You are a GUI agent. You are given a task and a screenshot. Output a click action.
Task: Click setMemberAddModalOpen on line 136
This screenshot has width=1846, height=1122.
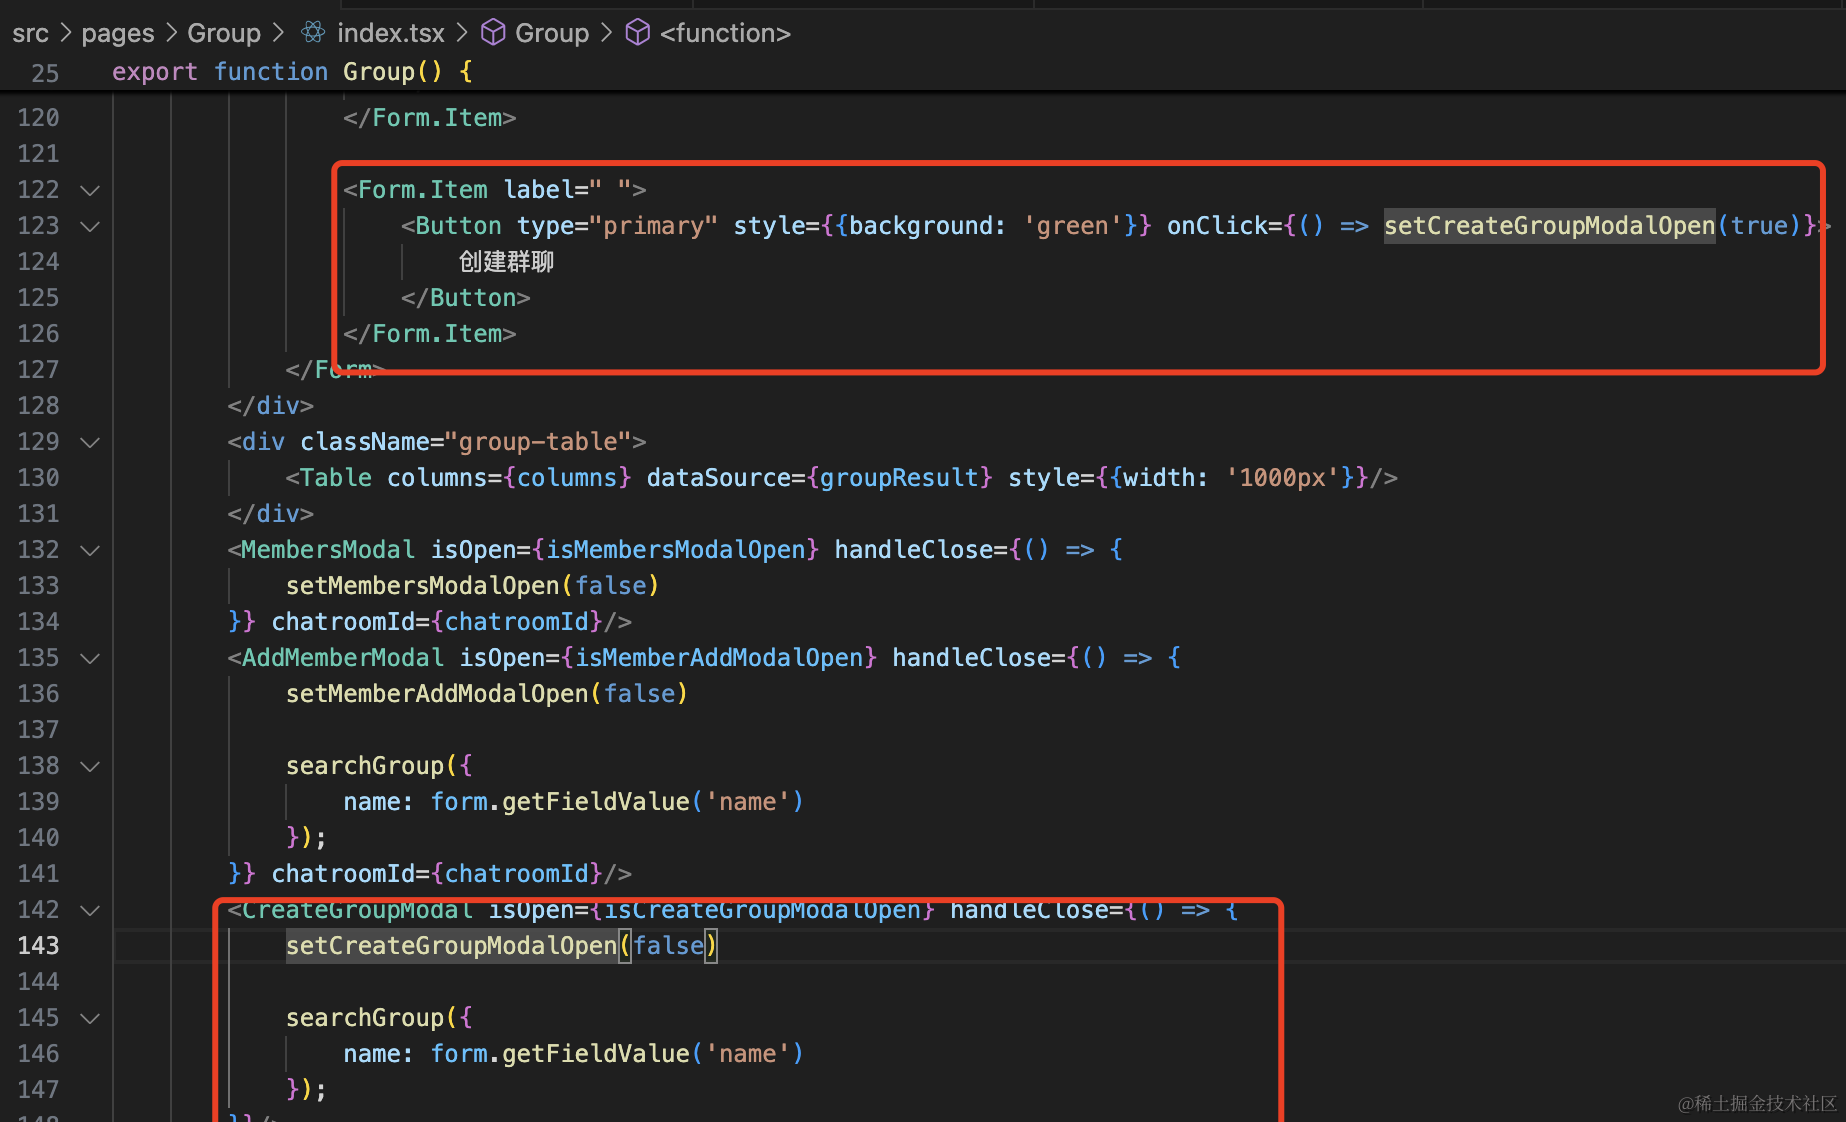click(x=437, y=694)
